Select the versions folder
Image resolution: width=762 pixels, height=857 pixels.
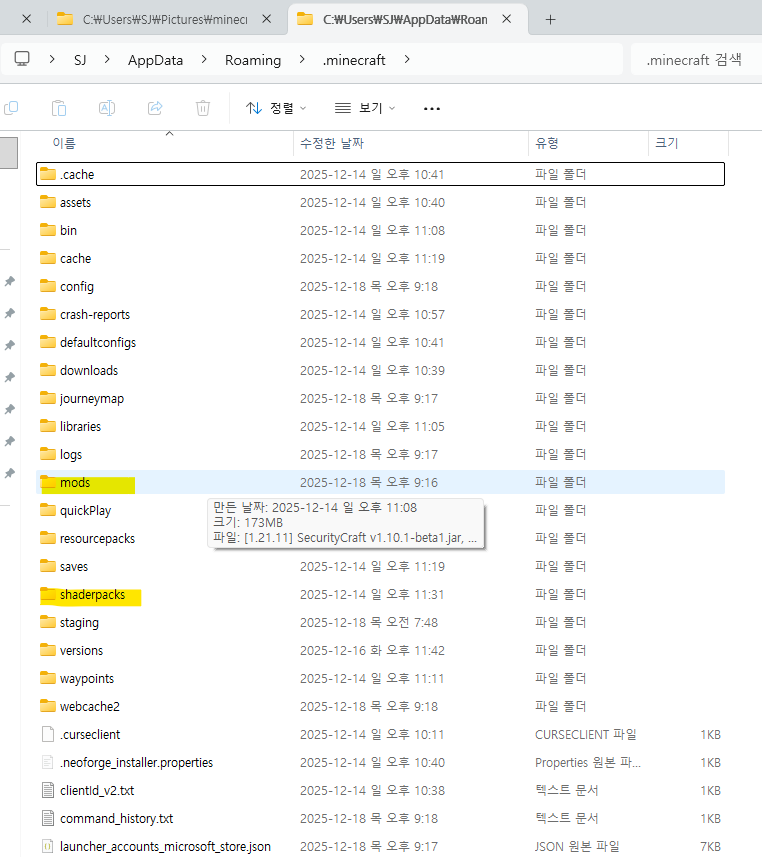click(x=380, y=650)
